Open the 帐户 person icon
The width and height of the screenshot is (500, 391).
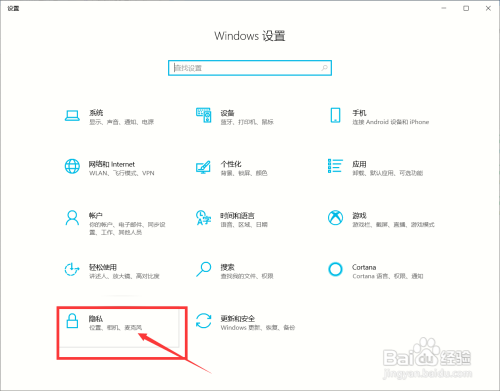click(x=72, y=218)
